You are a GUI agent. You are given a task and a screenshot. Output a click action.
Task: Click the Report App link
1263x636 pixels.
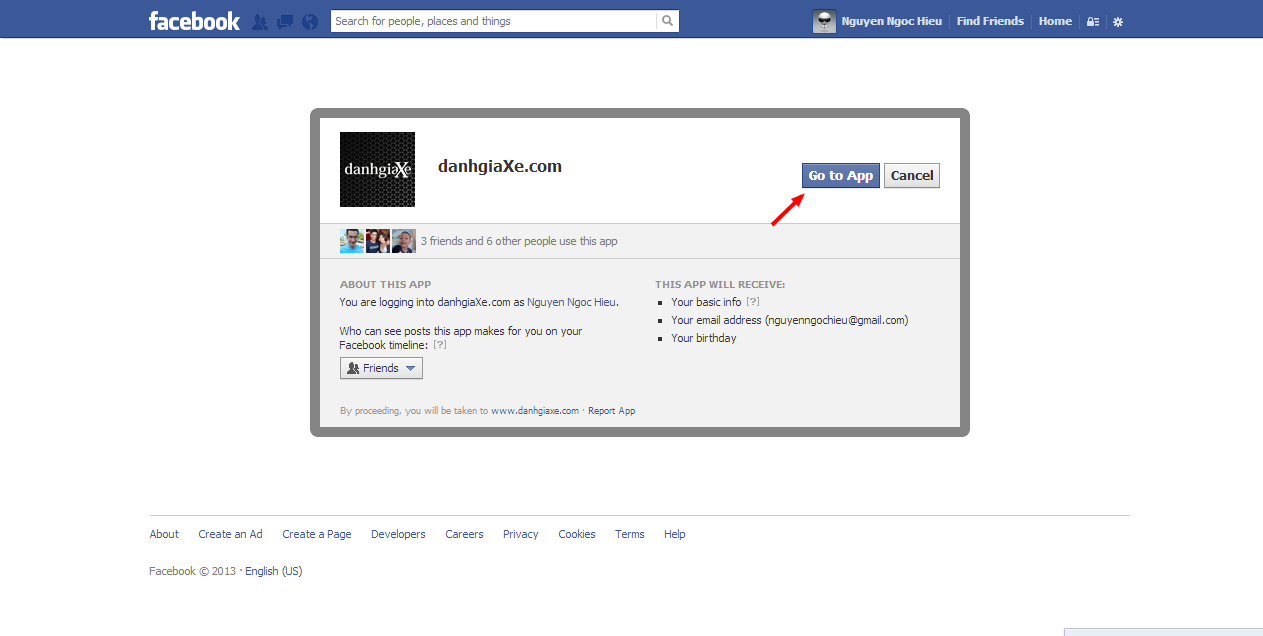(x=611, y=411)
